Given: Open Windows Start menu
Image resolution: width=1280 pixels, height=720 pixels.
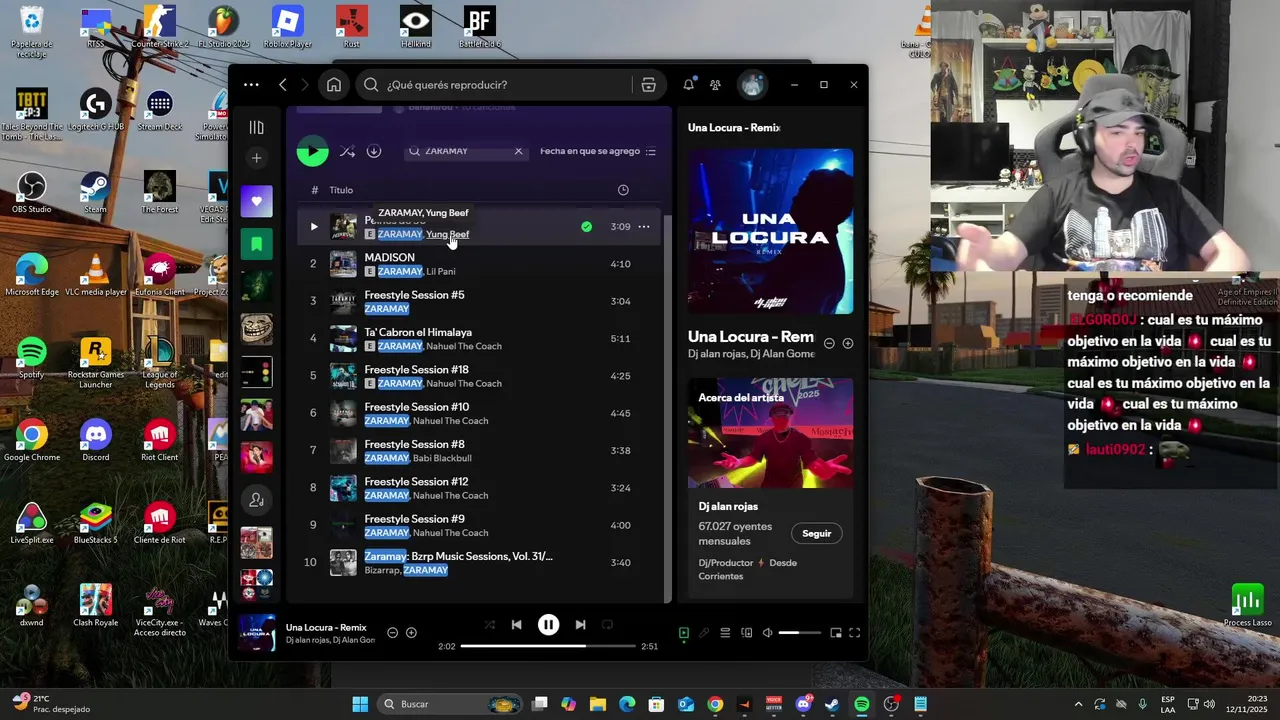Looking at the screenshot, I should click(360, 704).
